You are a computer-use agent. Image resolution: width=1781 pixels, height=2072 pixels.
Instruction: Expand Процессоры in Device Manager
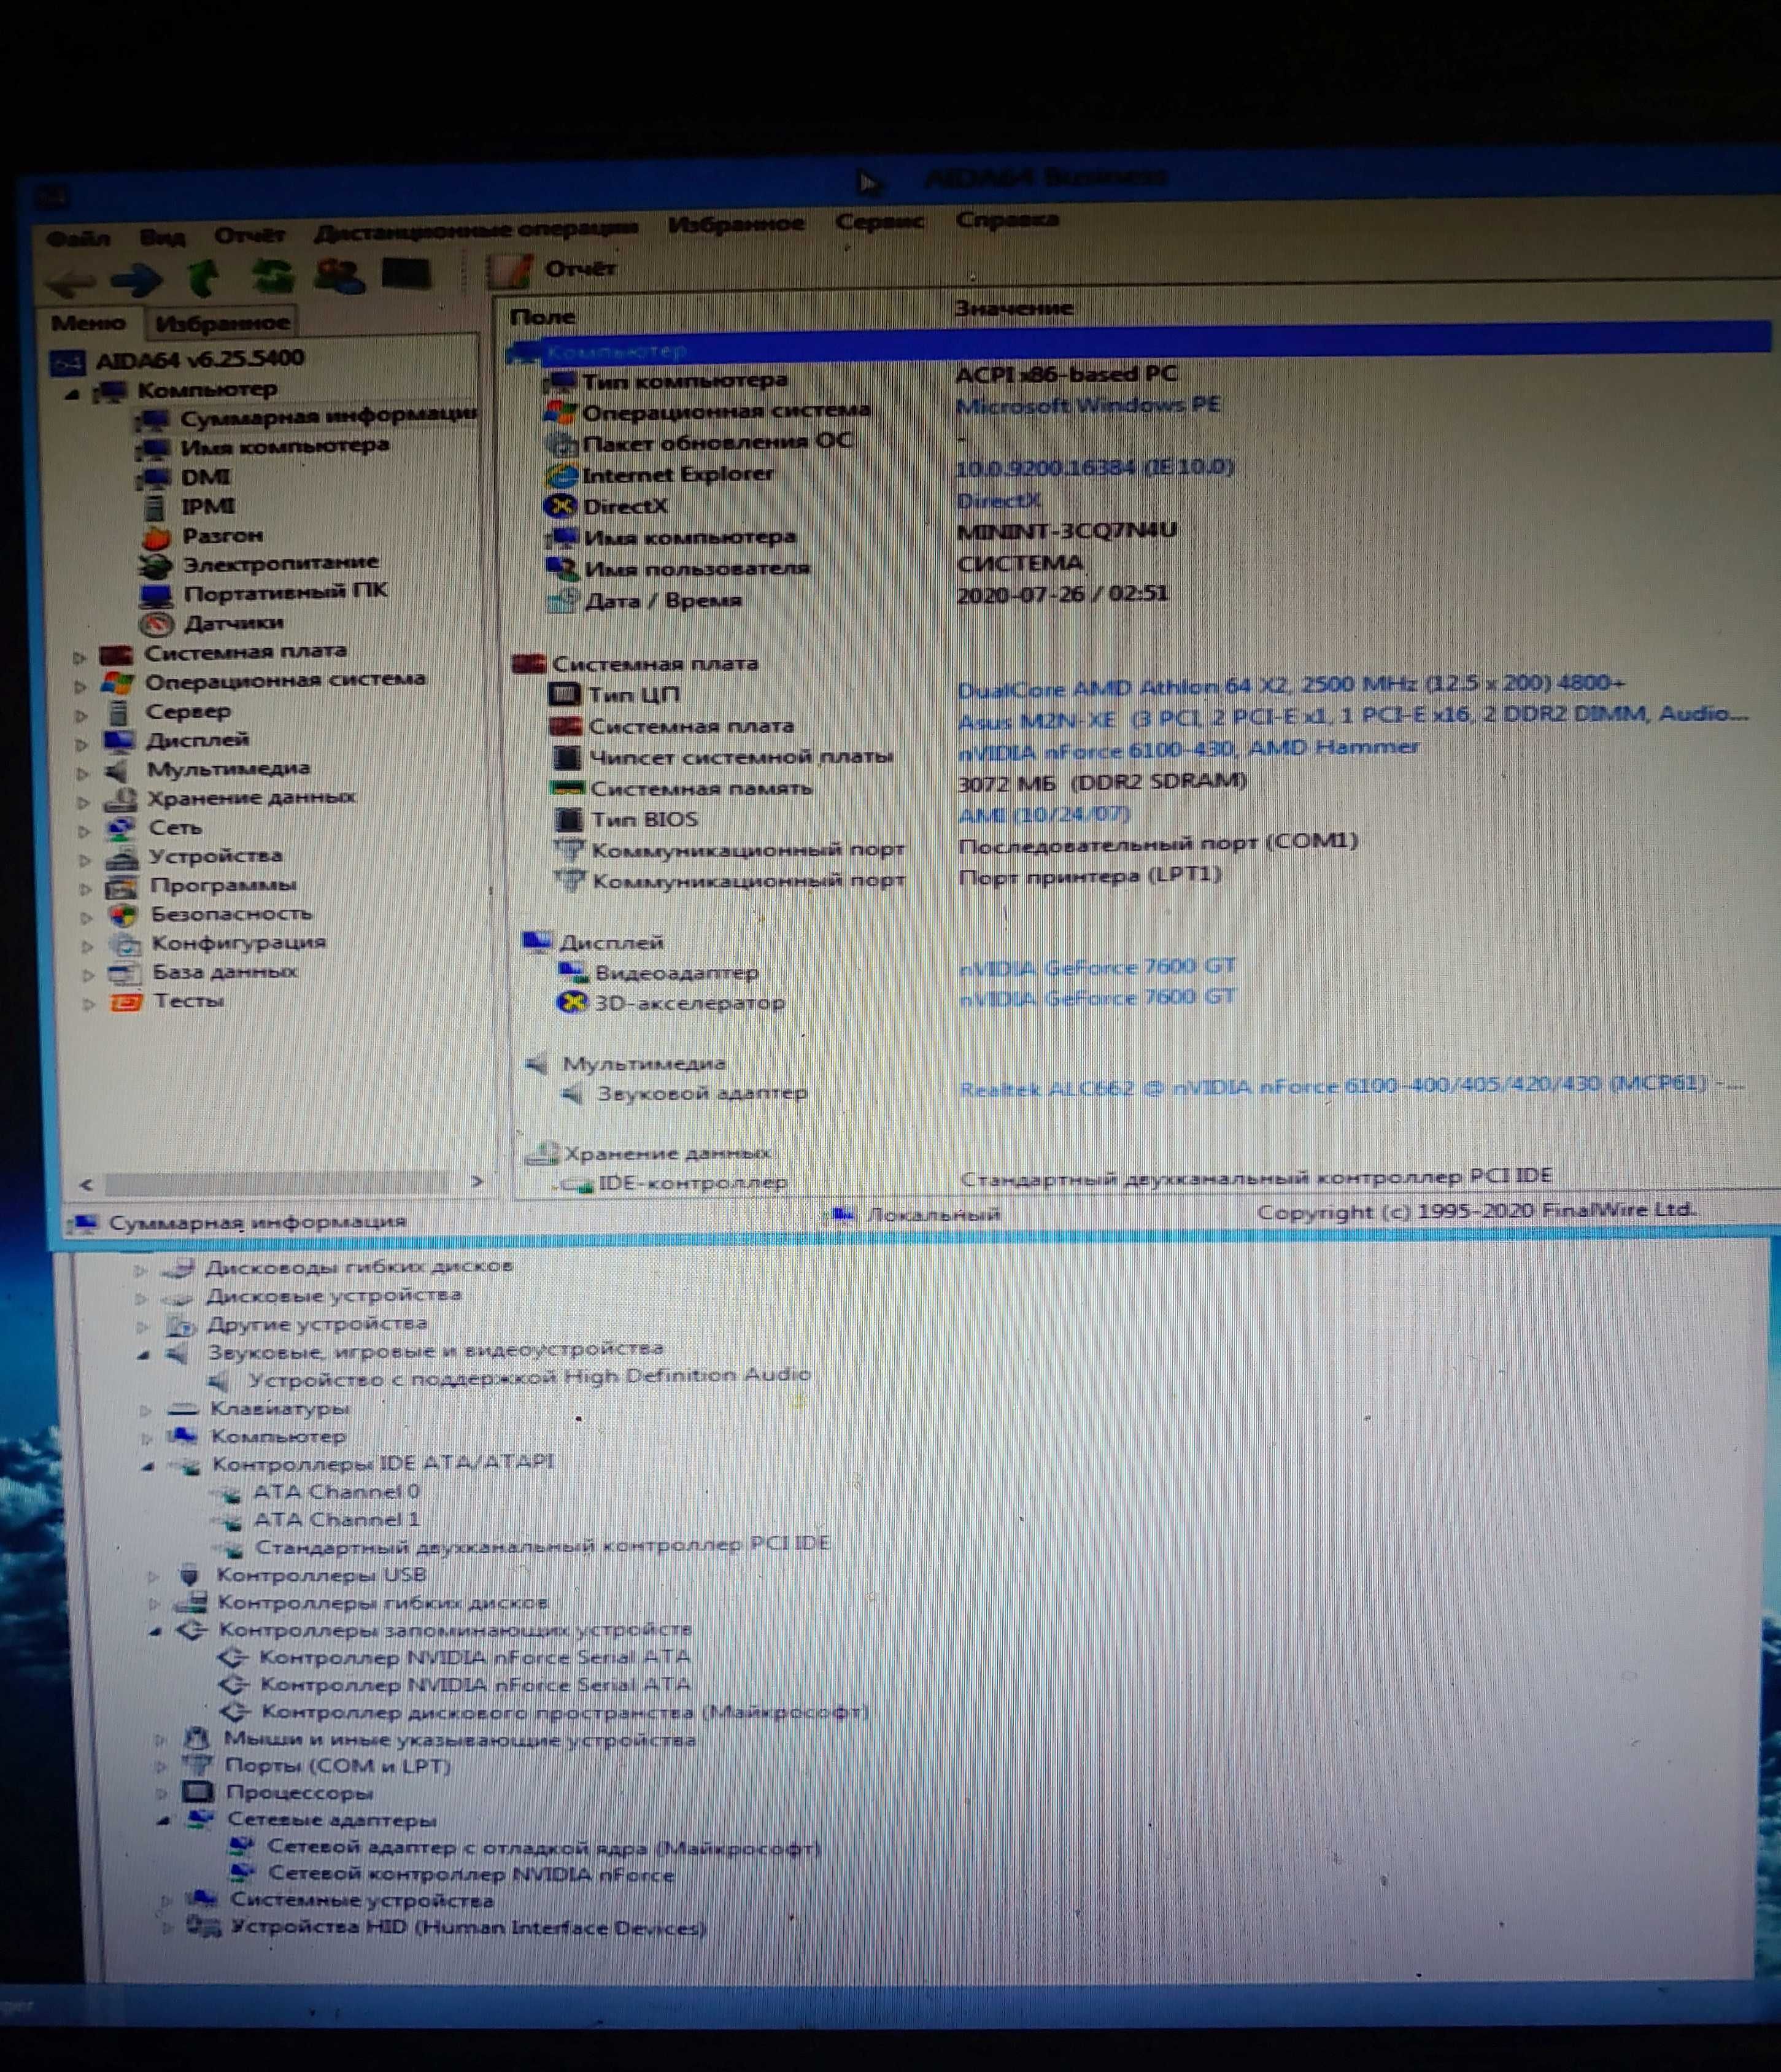(161, 1793)
